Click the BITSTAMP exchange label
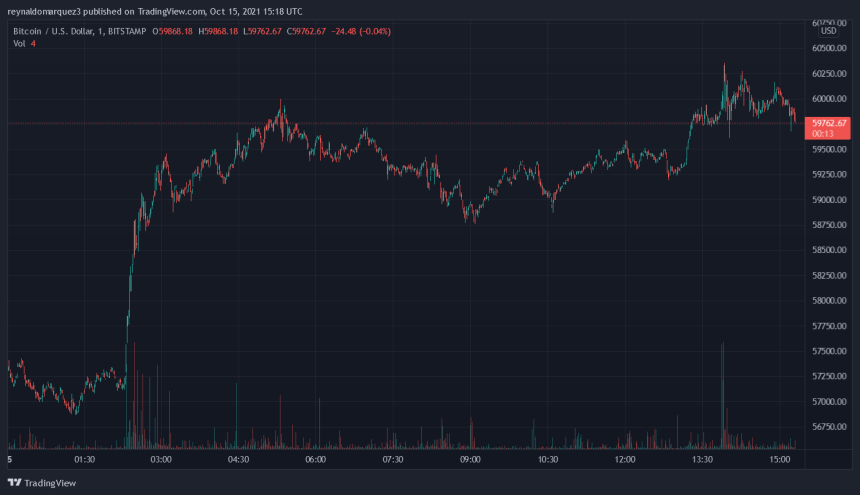This screenshot has width=860, height=495. pyautogui.click(x=127, y=31)
